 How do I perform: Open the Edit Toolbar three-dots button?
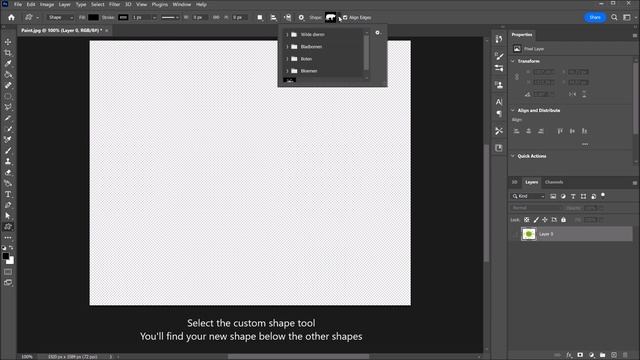[x=8, y=238]
